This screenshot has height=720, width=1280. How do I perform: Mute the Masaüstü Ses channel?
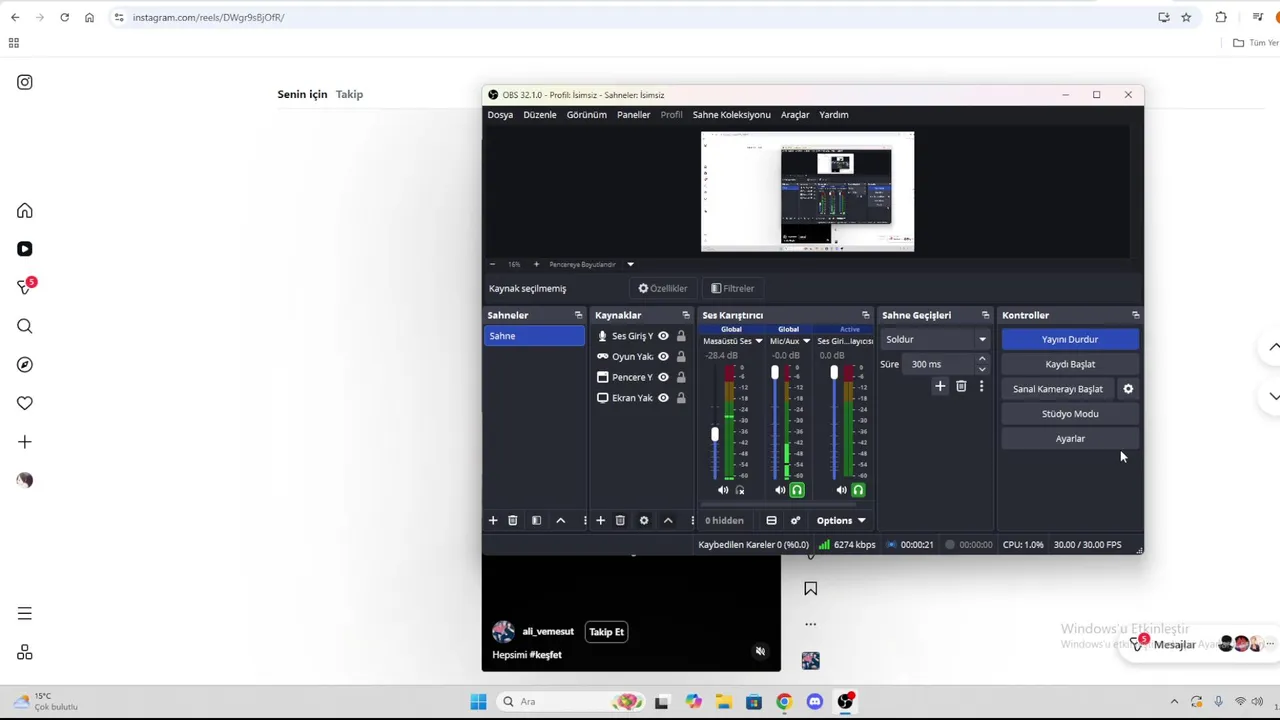click(723, 490)
